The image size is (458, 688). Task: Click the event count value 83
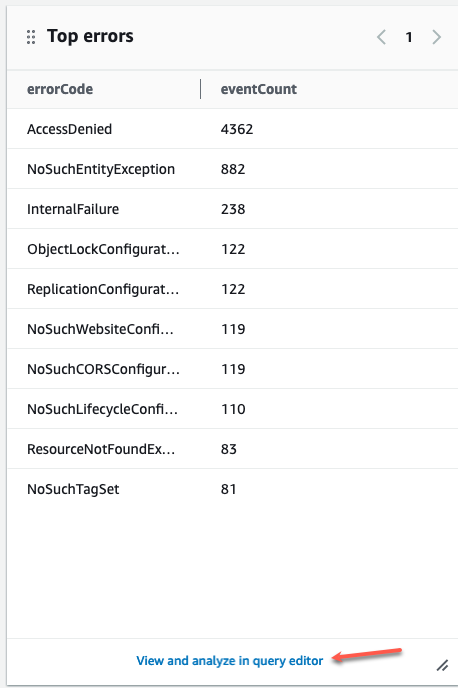(229, 449)
